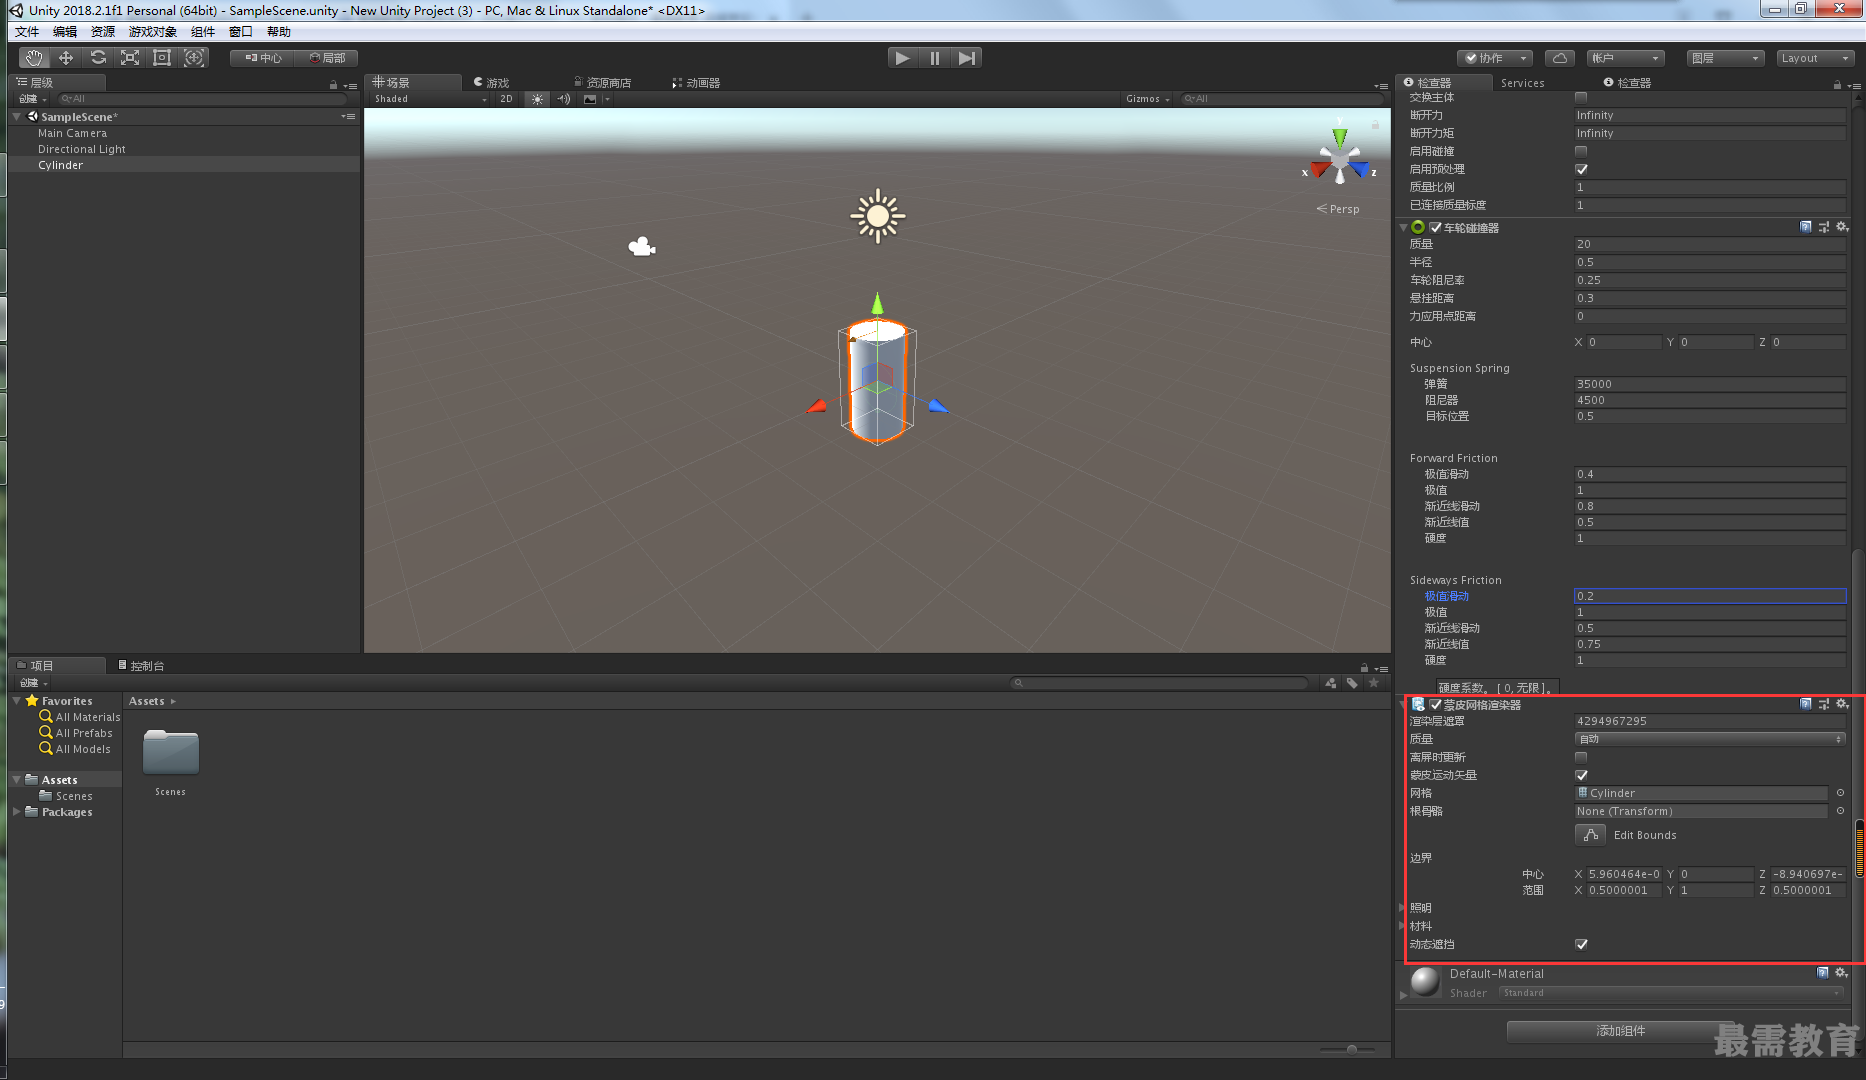
Task: Open Wheel Collider gear settings menu
Action: (x=1842, y=227)
